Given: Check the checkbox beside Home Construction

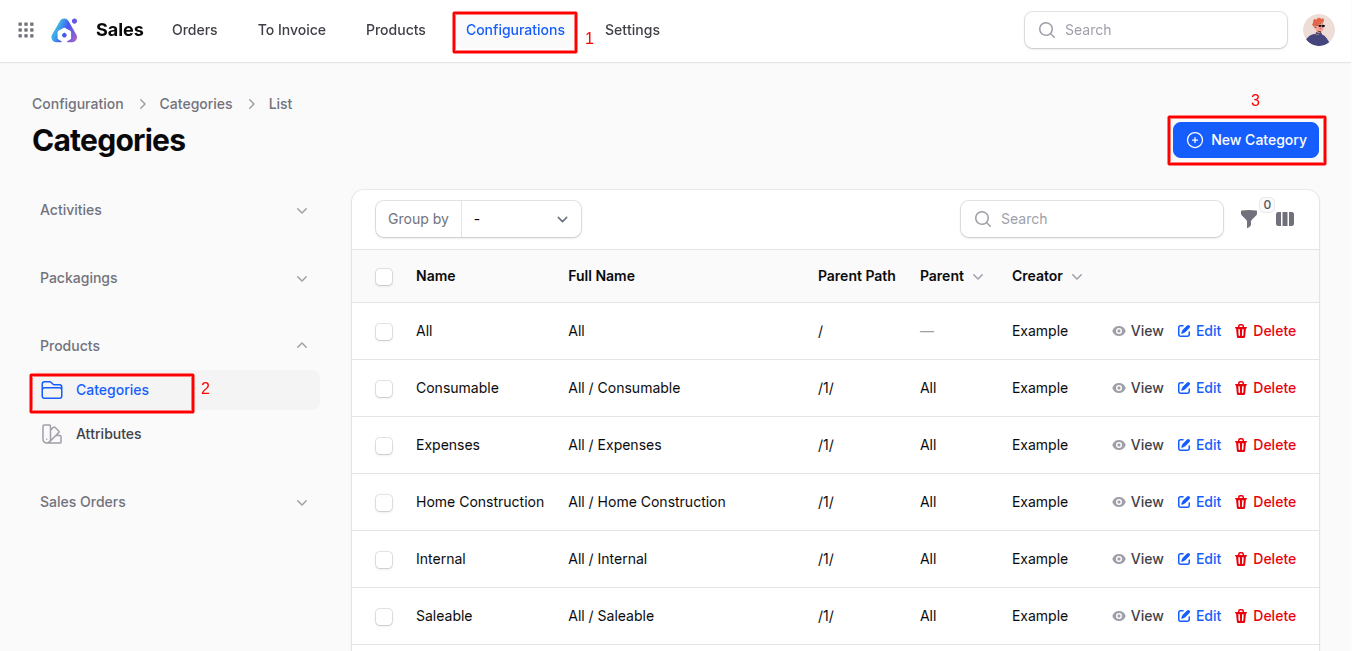Looking at the screenshot, I should [x=384, y=502].
